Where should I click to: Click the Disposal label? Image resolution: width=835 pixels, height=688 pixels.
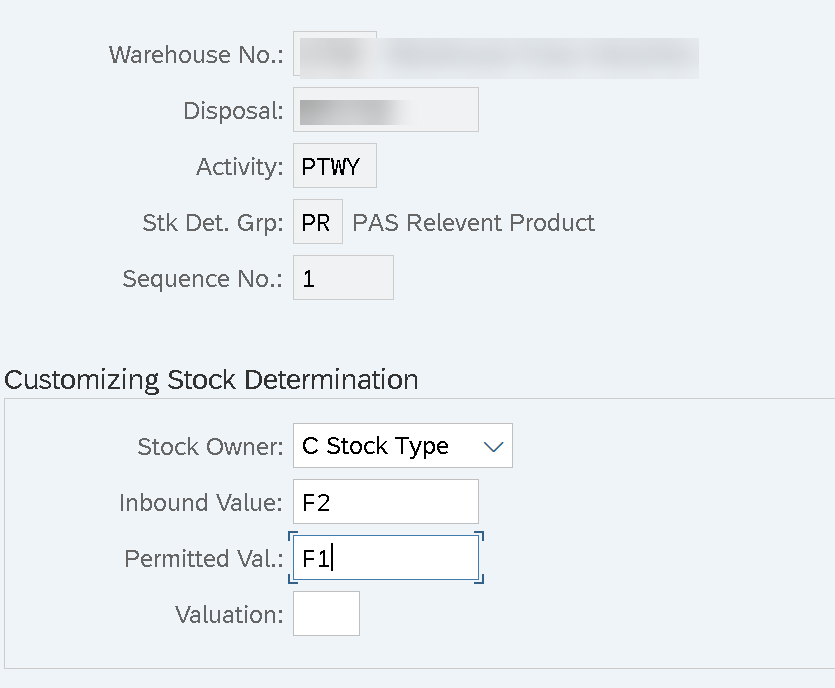(233, 110)
